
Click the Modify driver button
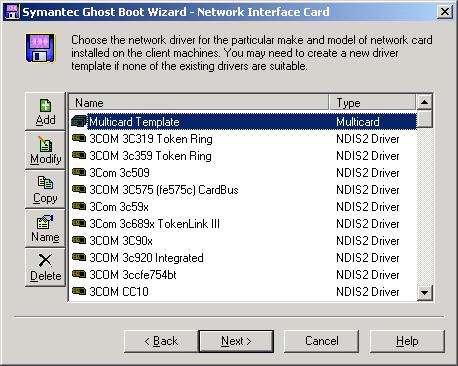click(x=45, y=151)
